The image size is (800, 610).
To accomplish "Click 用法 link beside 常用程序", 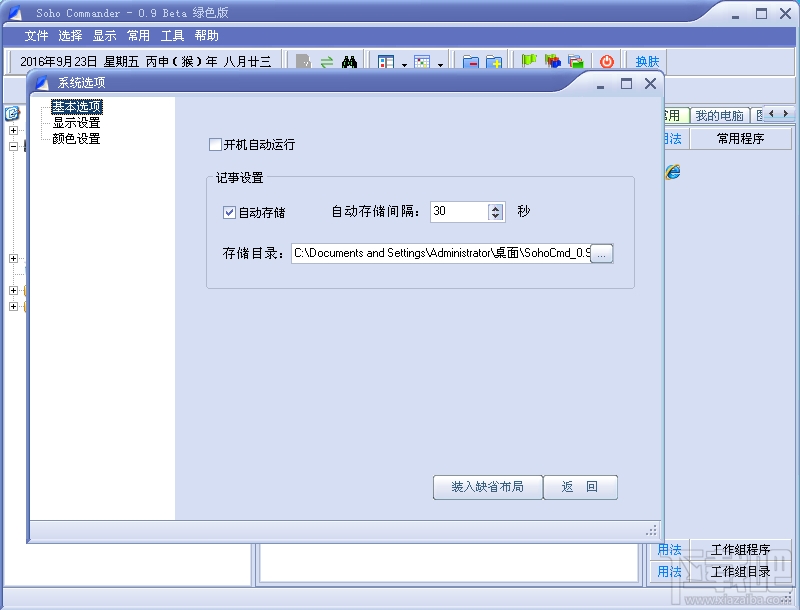I will 672,139.
